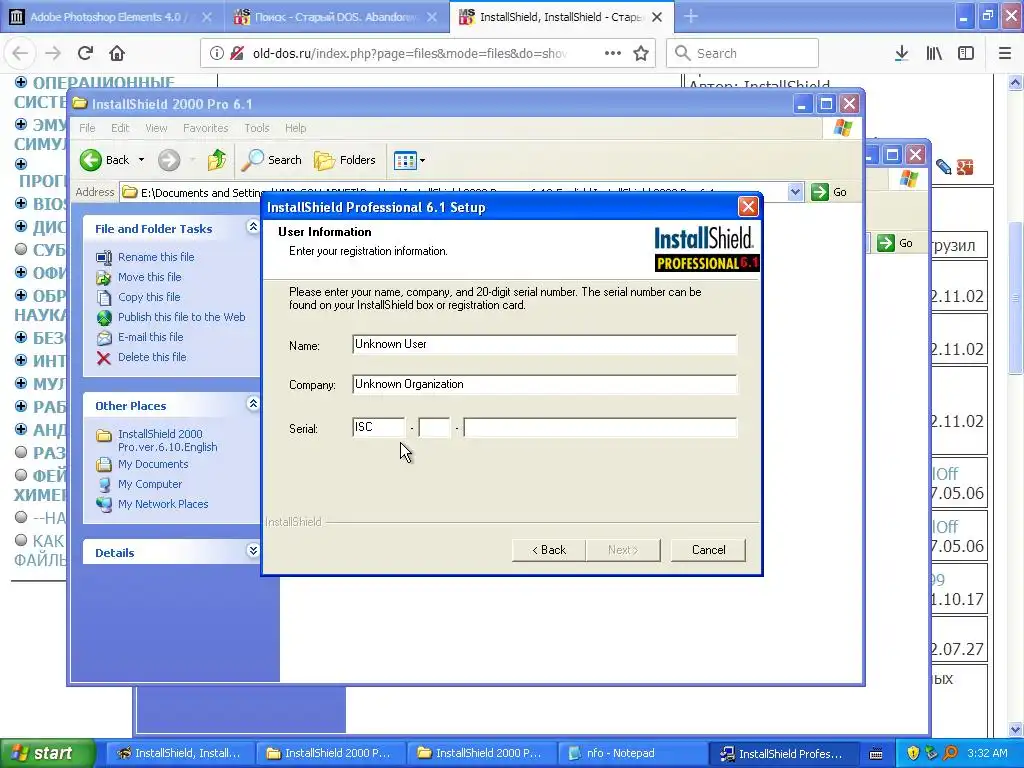The image size is (1024, 768).
Task: Click E-mail this file
Action: (x=150, y=337)
